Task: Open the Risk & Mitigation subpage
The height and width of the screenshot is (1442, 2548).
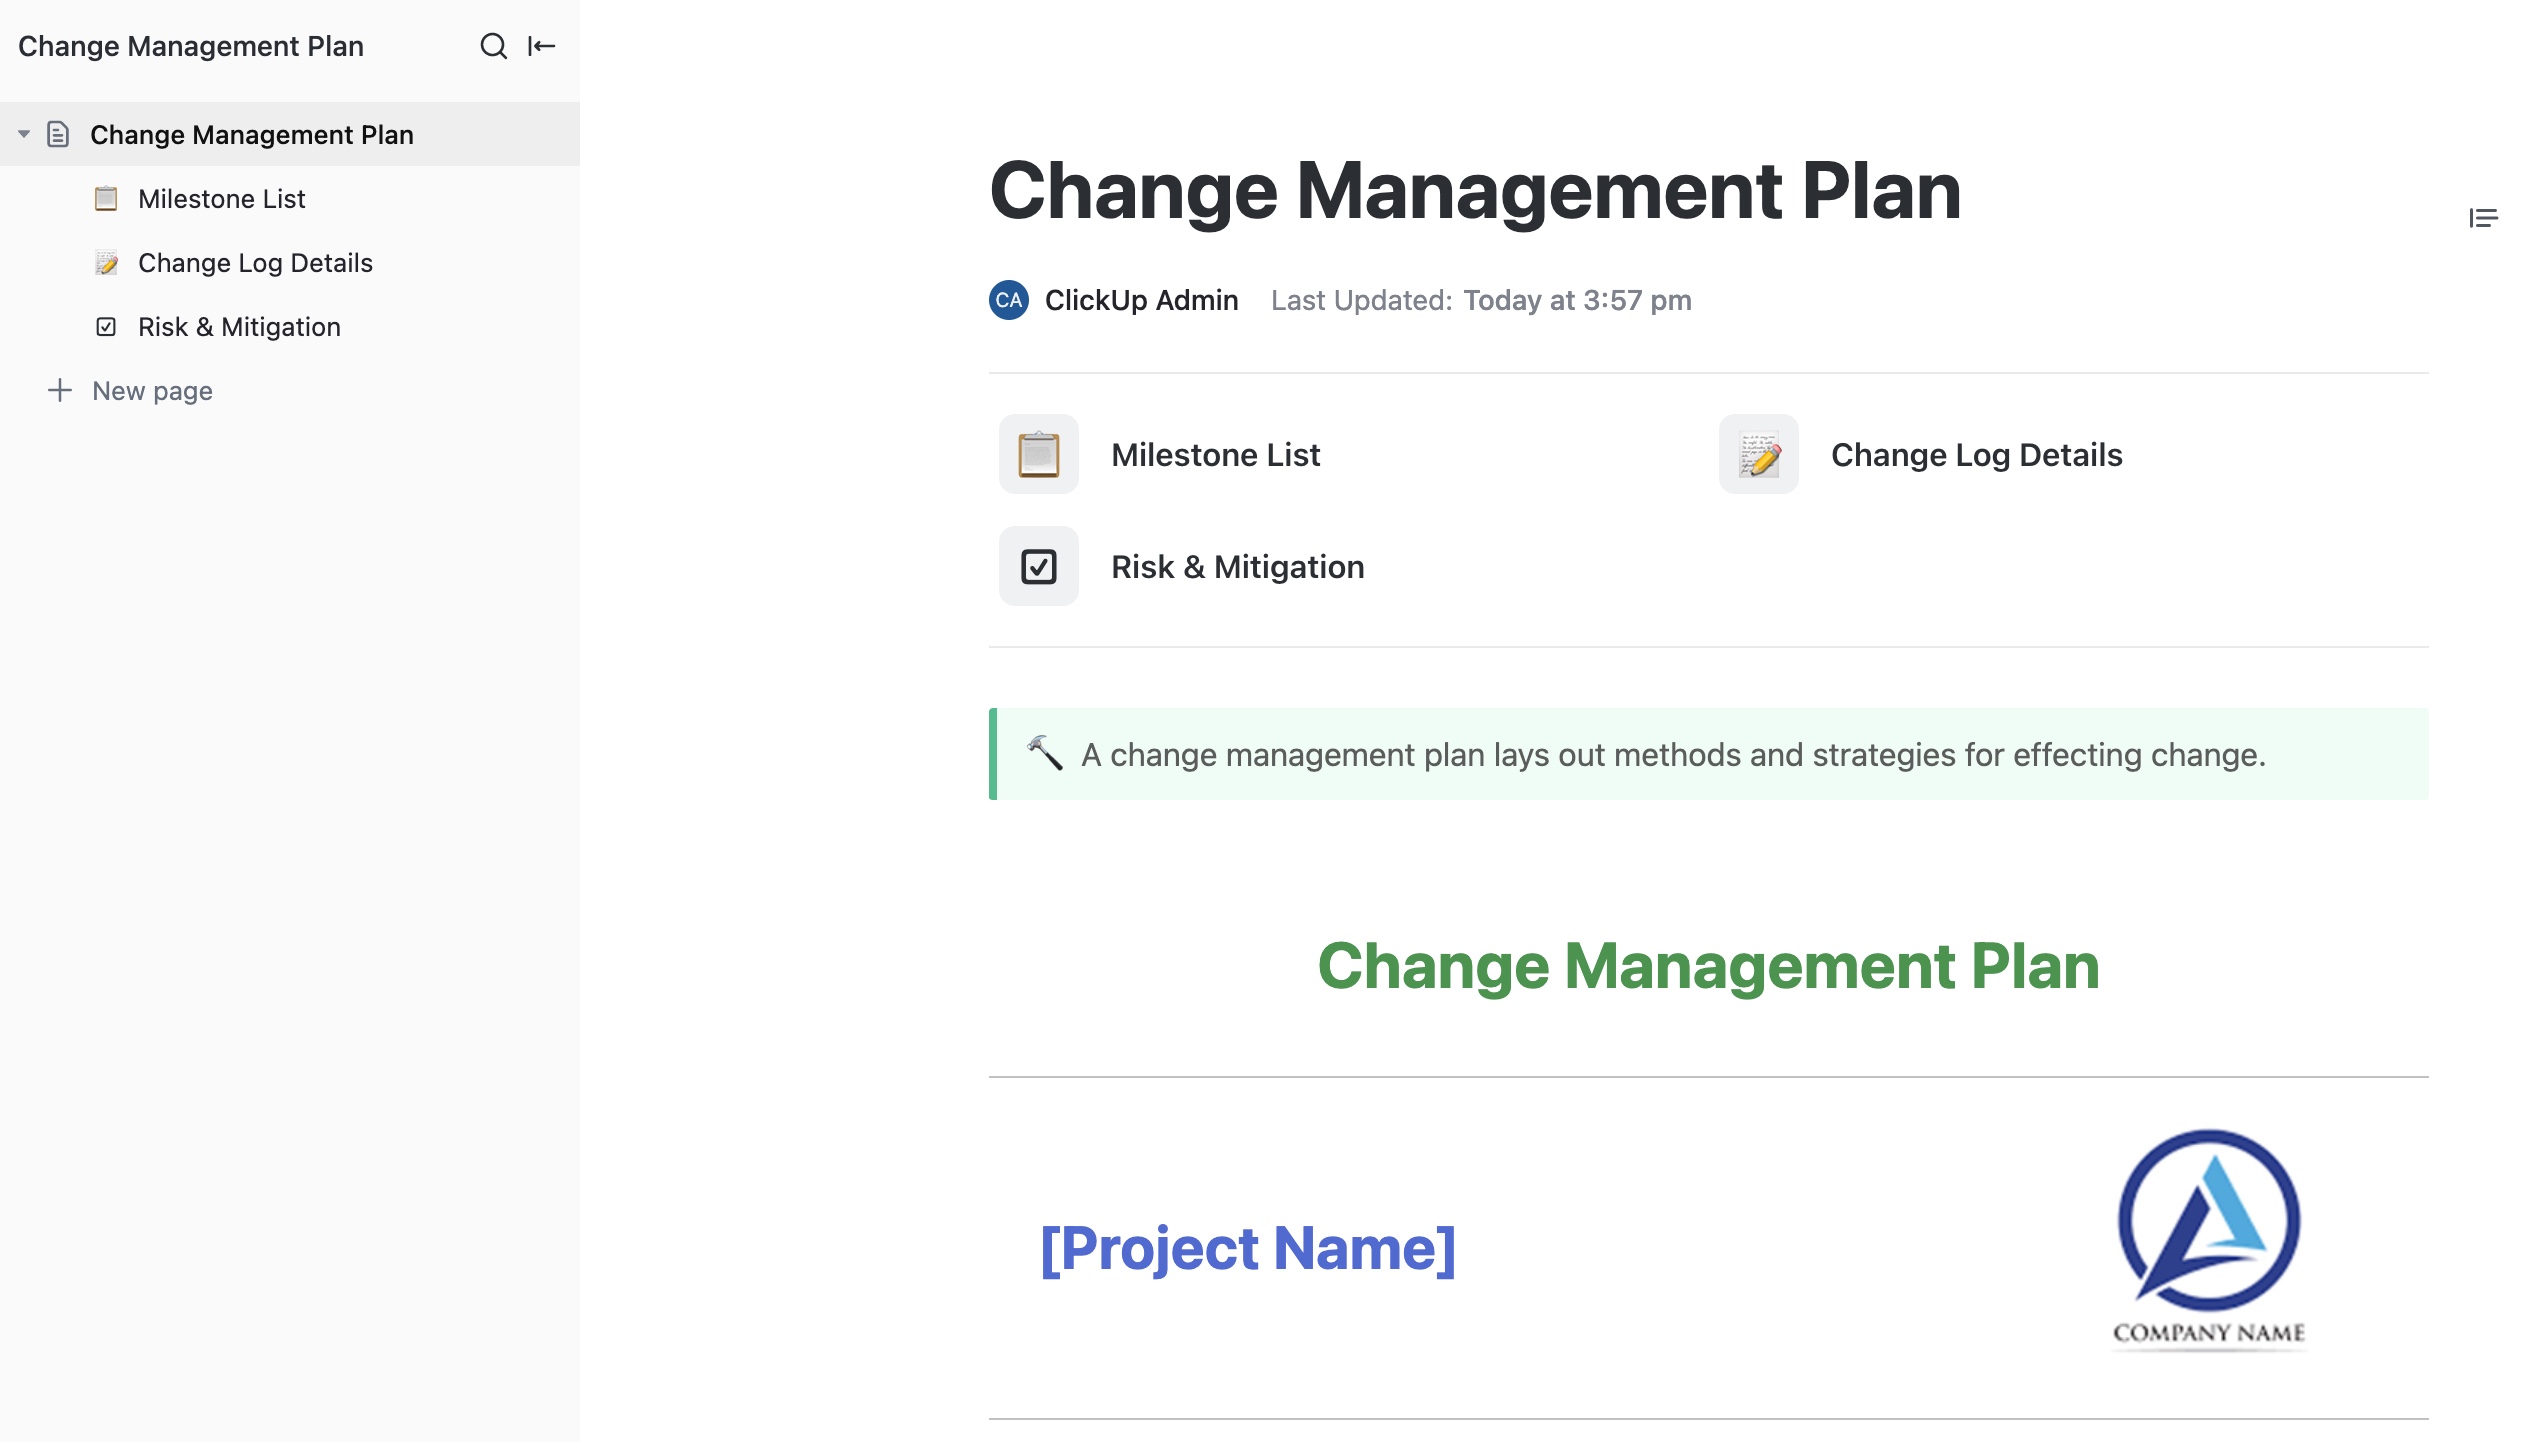Action: pos(238,326)
